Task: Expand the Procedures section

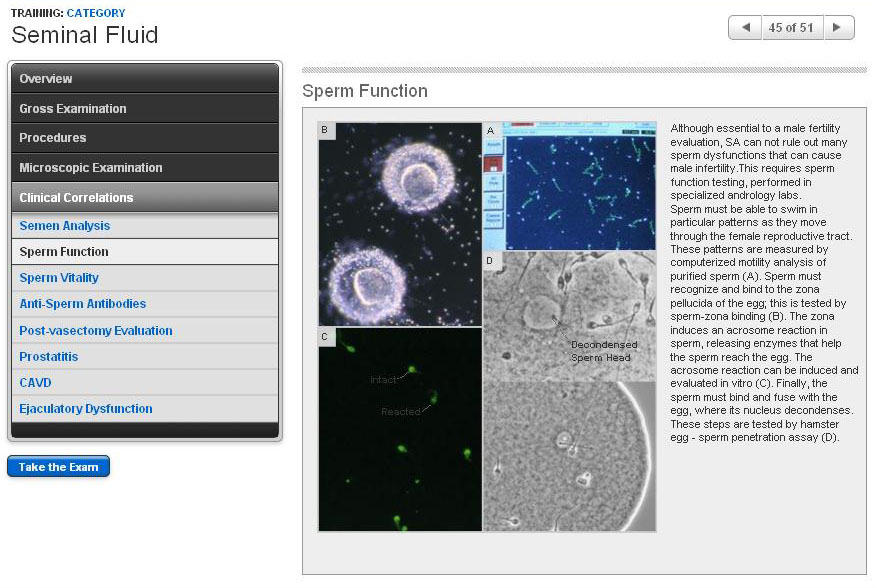Action: 145,138
